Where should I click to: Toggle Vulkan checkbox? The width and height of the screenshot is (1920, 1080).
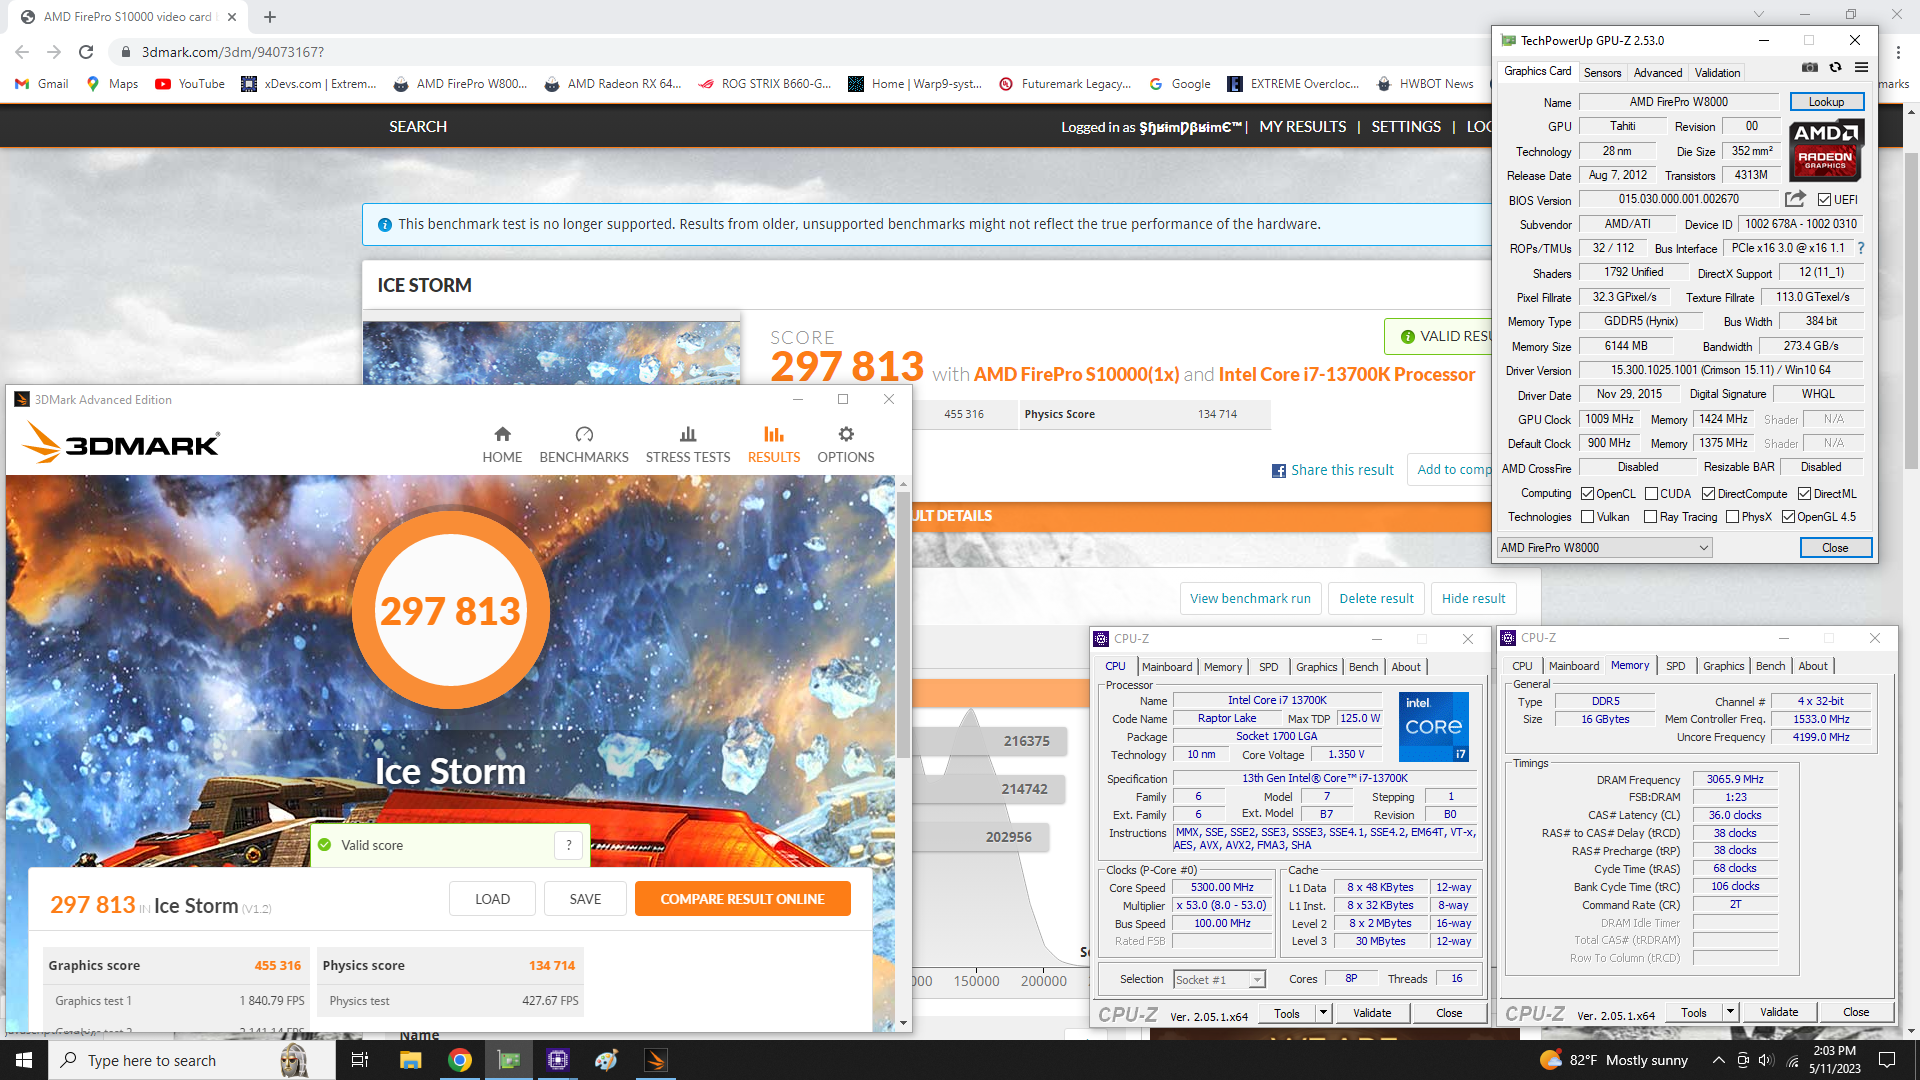(1587, 517)
